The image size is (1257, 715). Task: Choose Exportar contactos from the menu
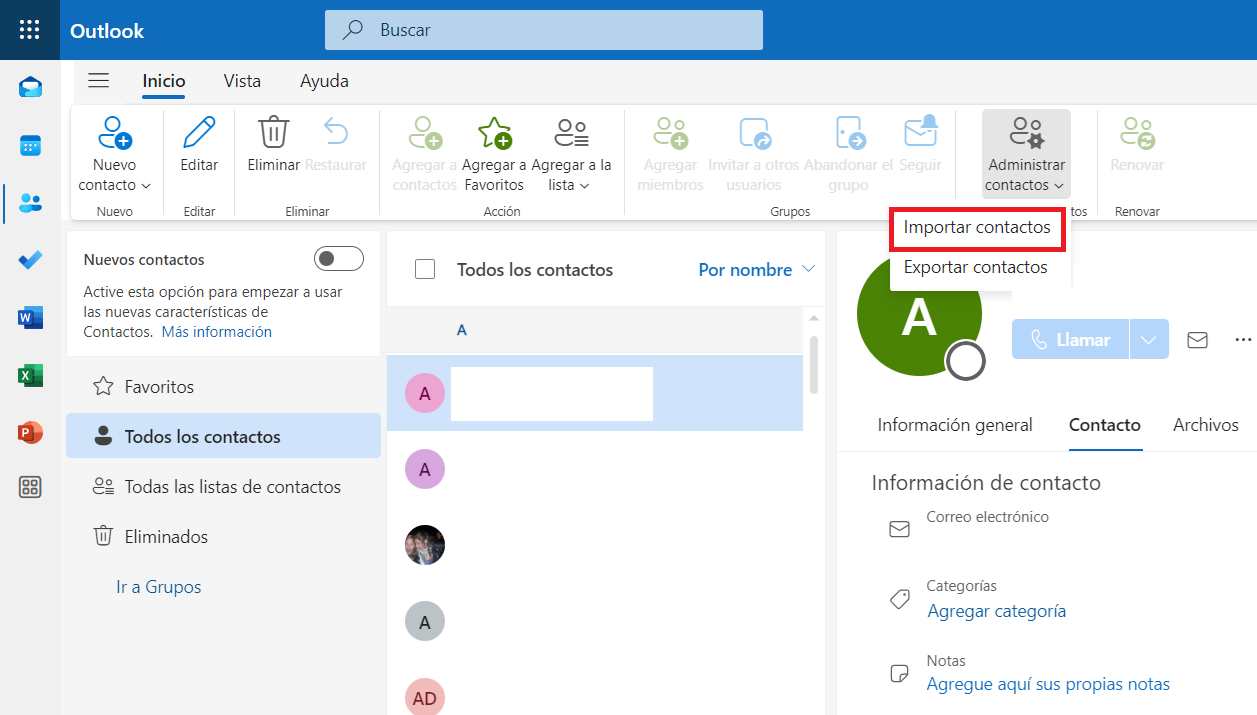tap(975, 267)
